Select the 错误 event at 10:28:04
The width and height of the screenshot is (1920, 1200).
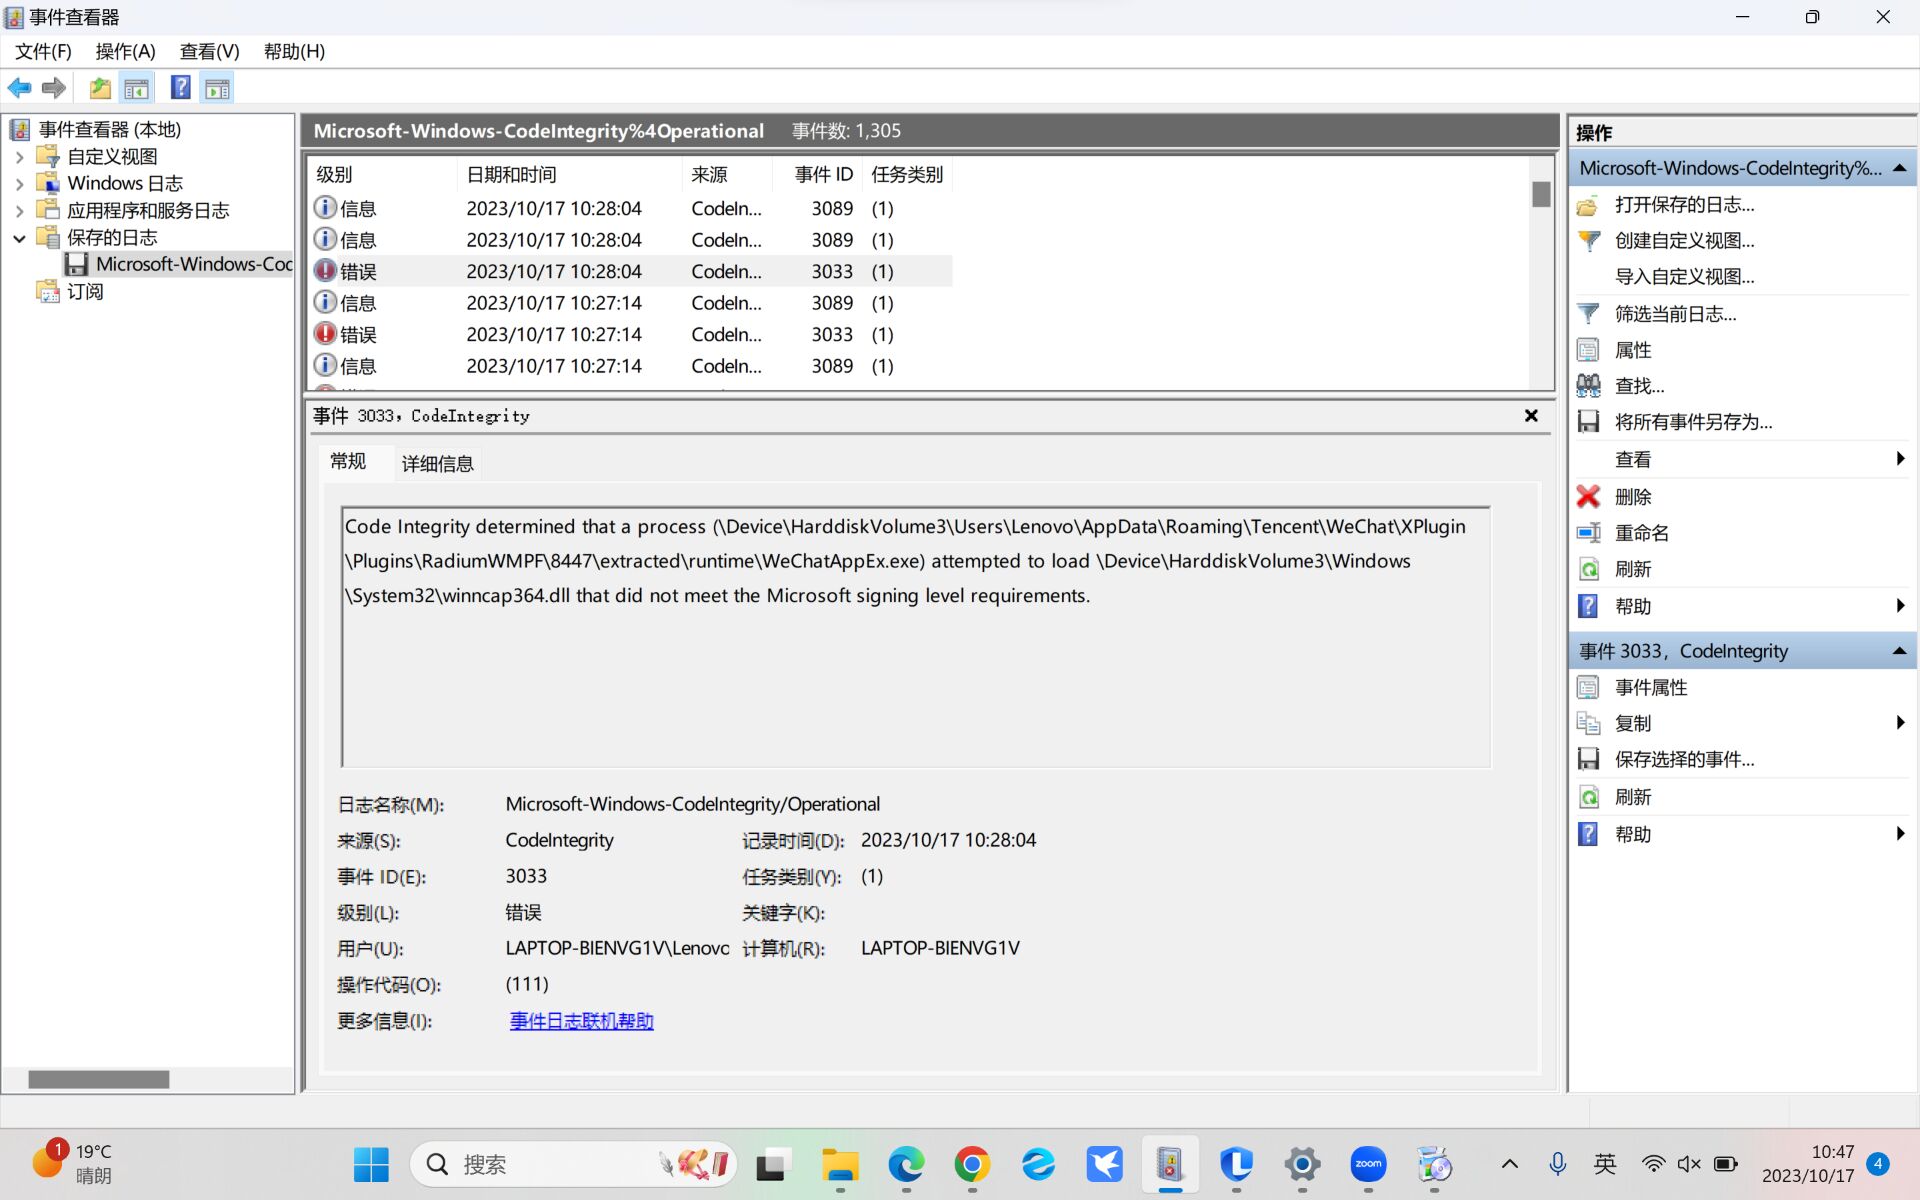(631, 271)
